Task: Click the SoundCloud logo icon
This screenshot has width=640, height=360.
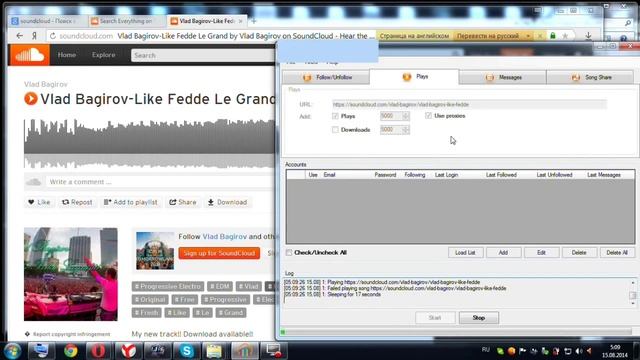Action: [29, 55]
